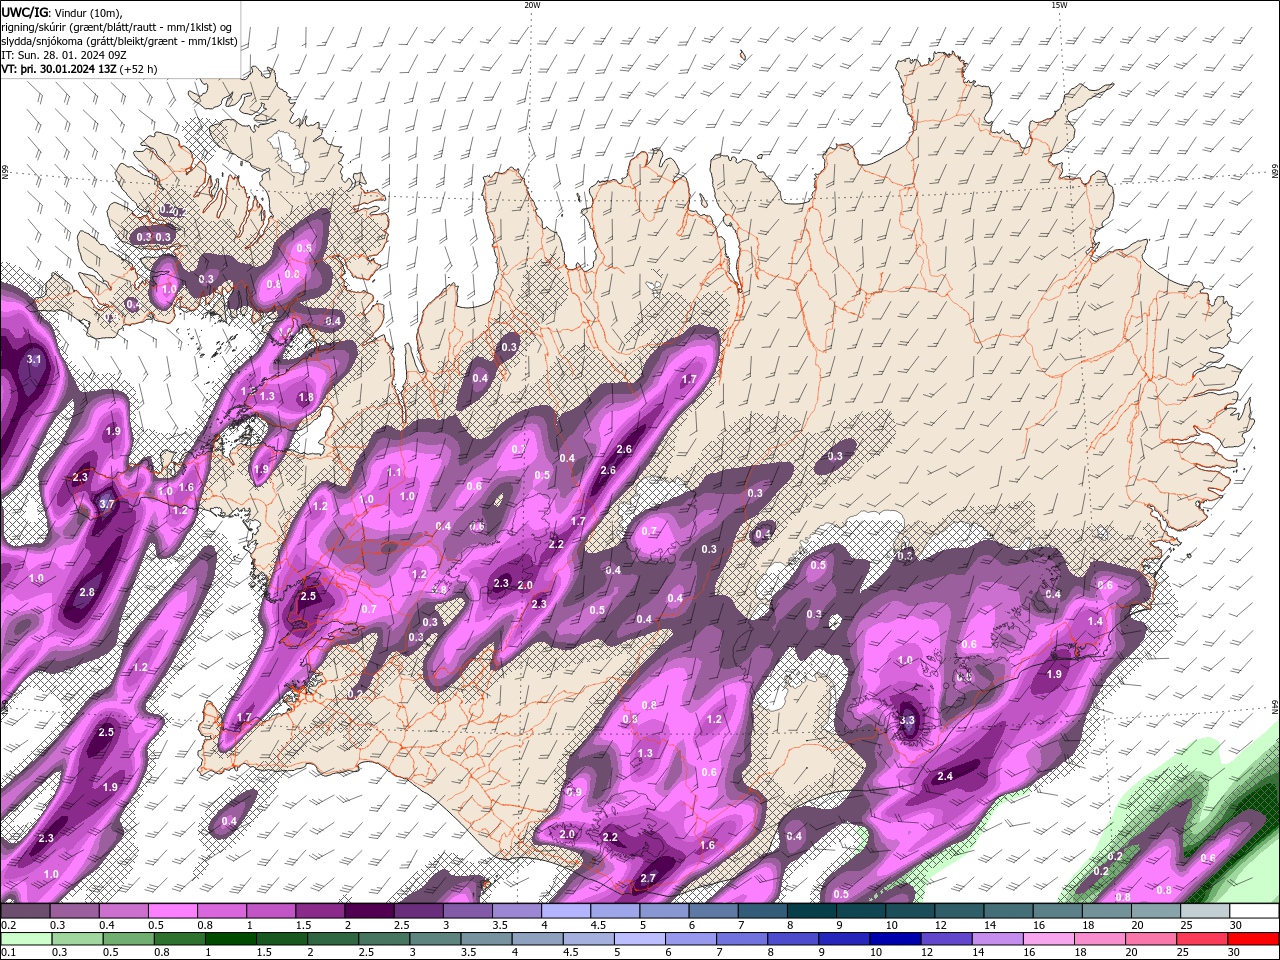Click the 1.4 precipitation value on the map
This screenshot has height=960, width=1280.
1095,621
